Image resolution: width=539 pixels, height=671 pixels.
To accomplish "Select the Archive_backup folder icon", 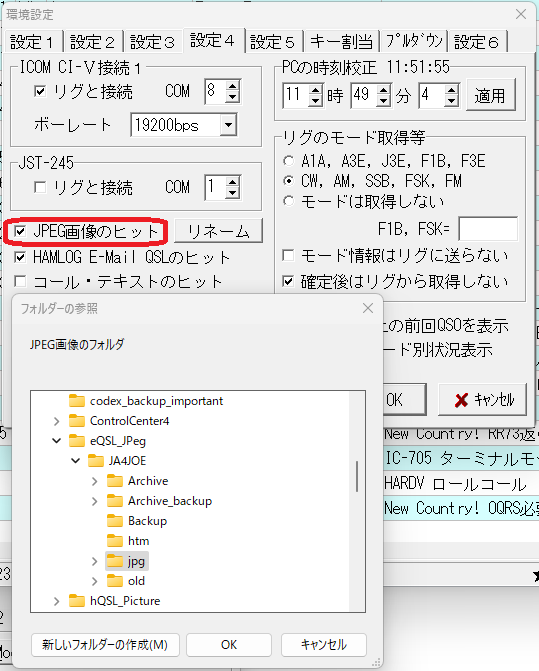I will tap(115, 501).
